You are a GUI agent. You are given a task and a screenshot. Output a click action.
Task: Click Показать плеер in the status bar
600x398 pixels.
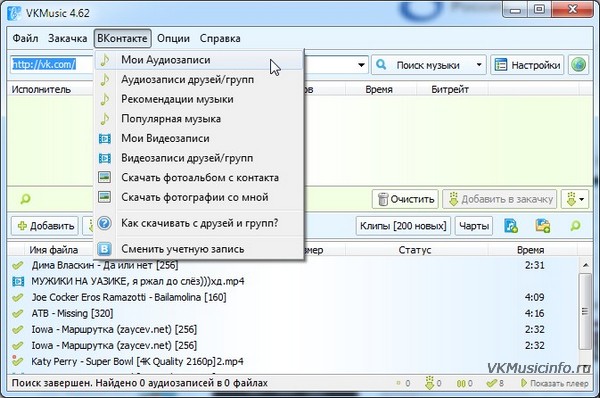point(555,383)
